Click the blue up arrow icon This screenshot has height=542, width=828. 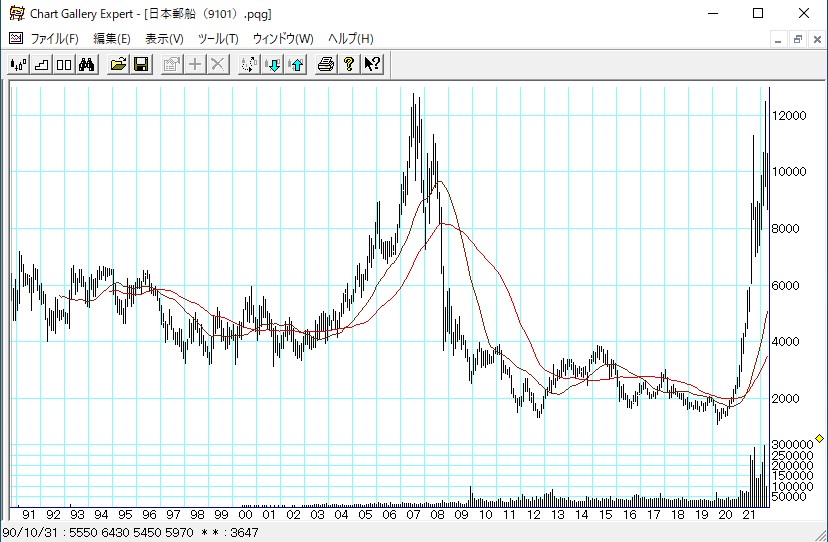(x=295, y=65)
